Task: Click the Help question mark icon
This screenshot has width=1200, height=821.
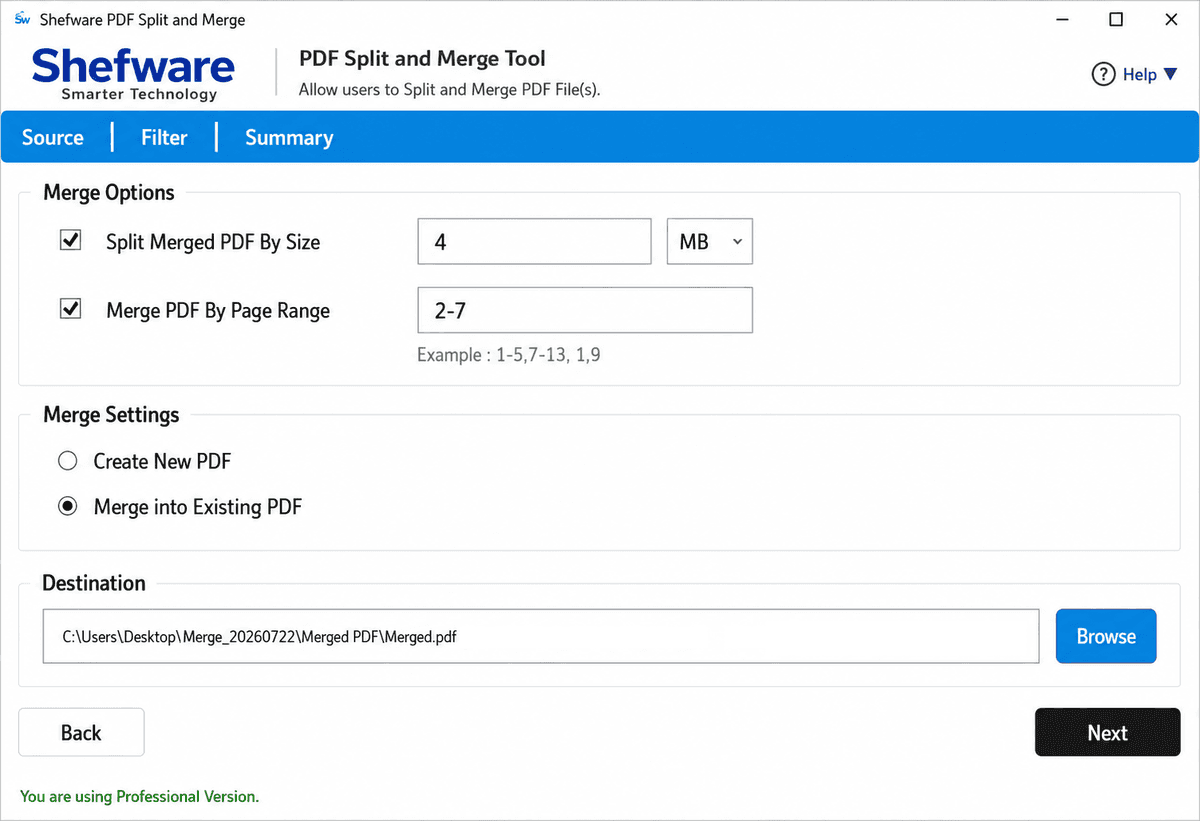Action: click(1103, 74)
